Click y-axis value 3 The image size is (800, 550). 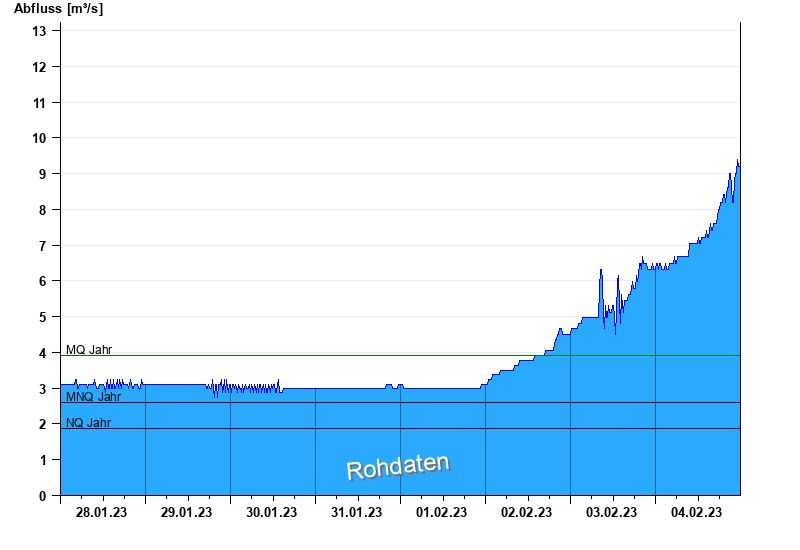pyautogui.click(x=42, y=389)
